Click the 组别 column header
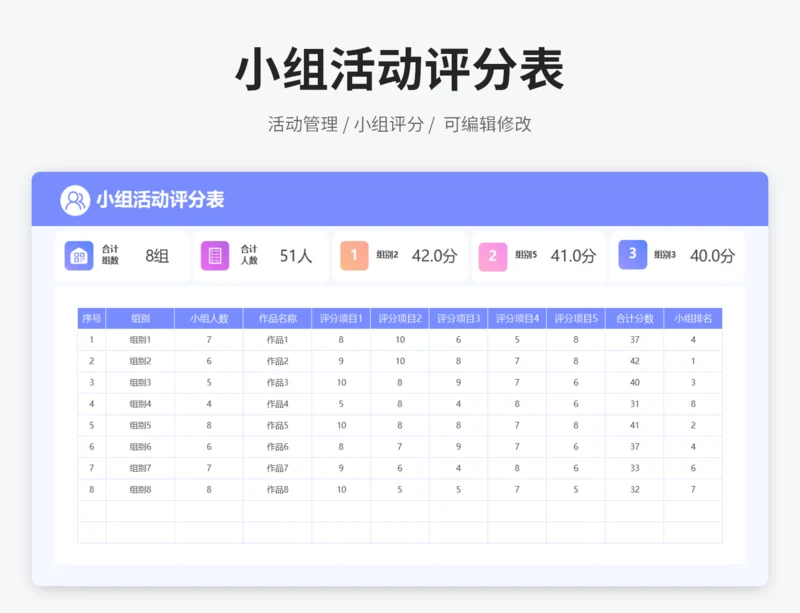800x613 pixels. 140,318
